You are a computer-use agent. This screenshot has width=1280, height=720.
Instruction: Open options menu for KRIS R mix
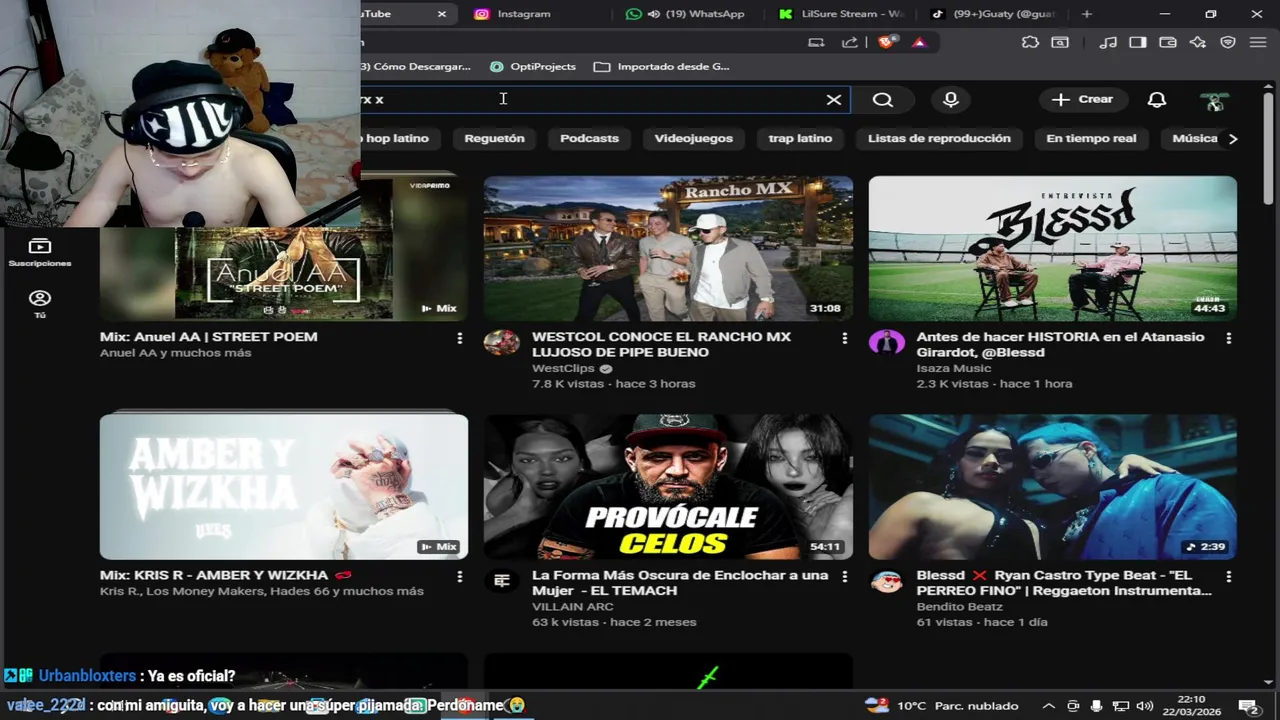459,577
